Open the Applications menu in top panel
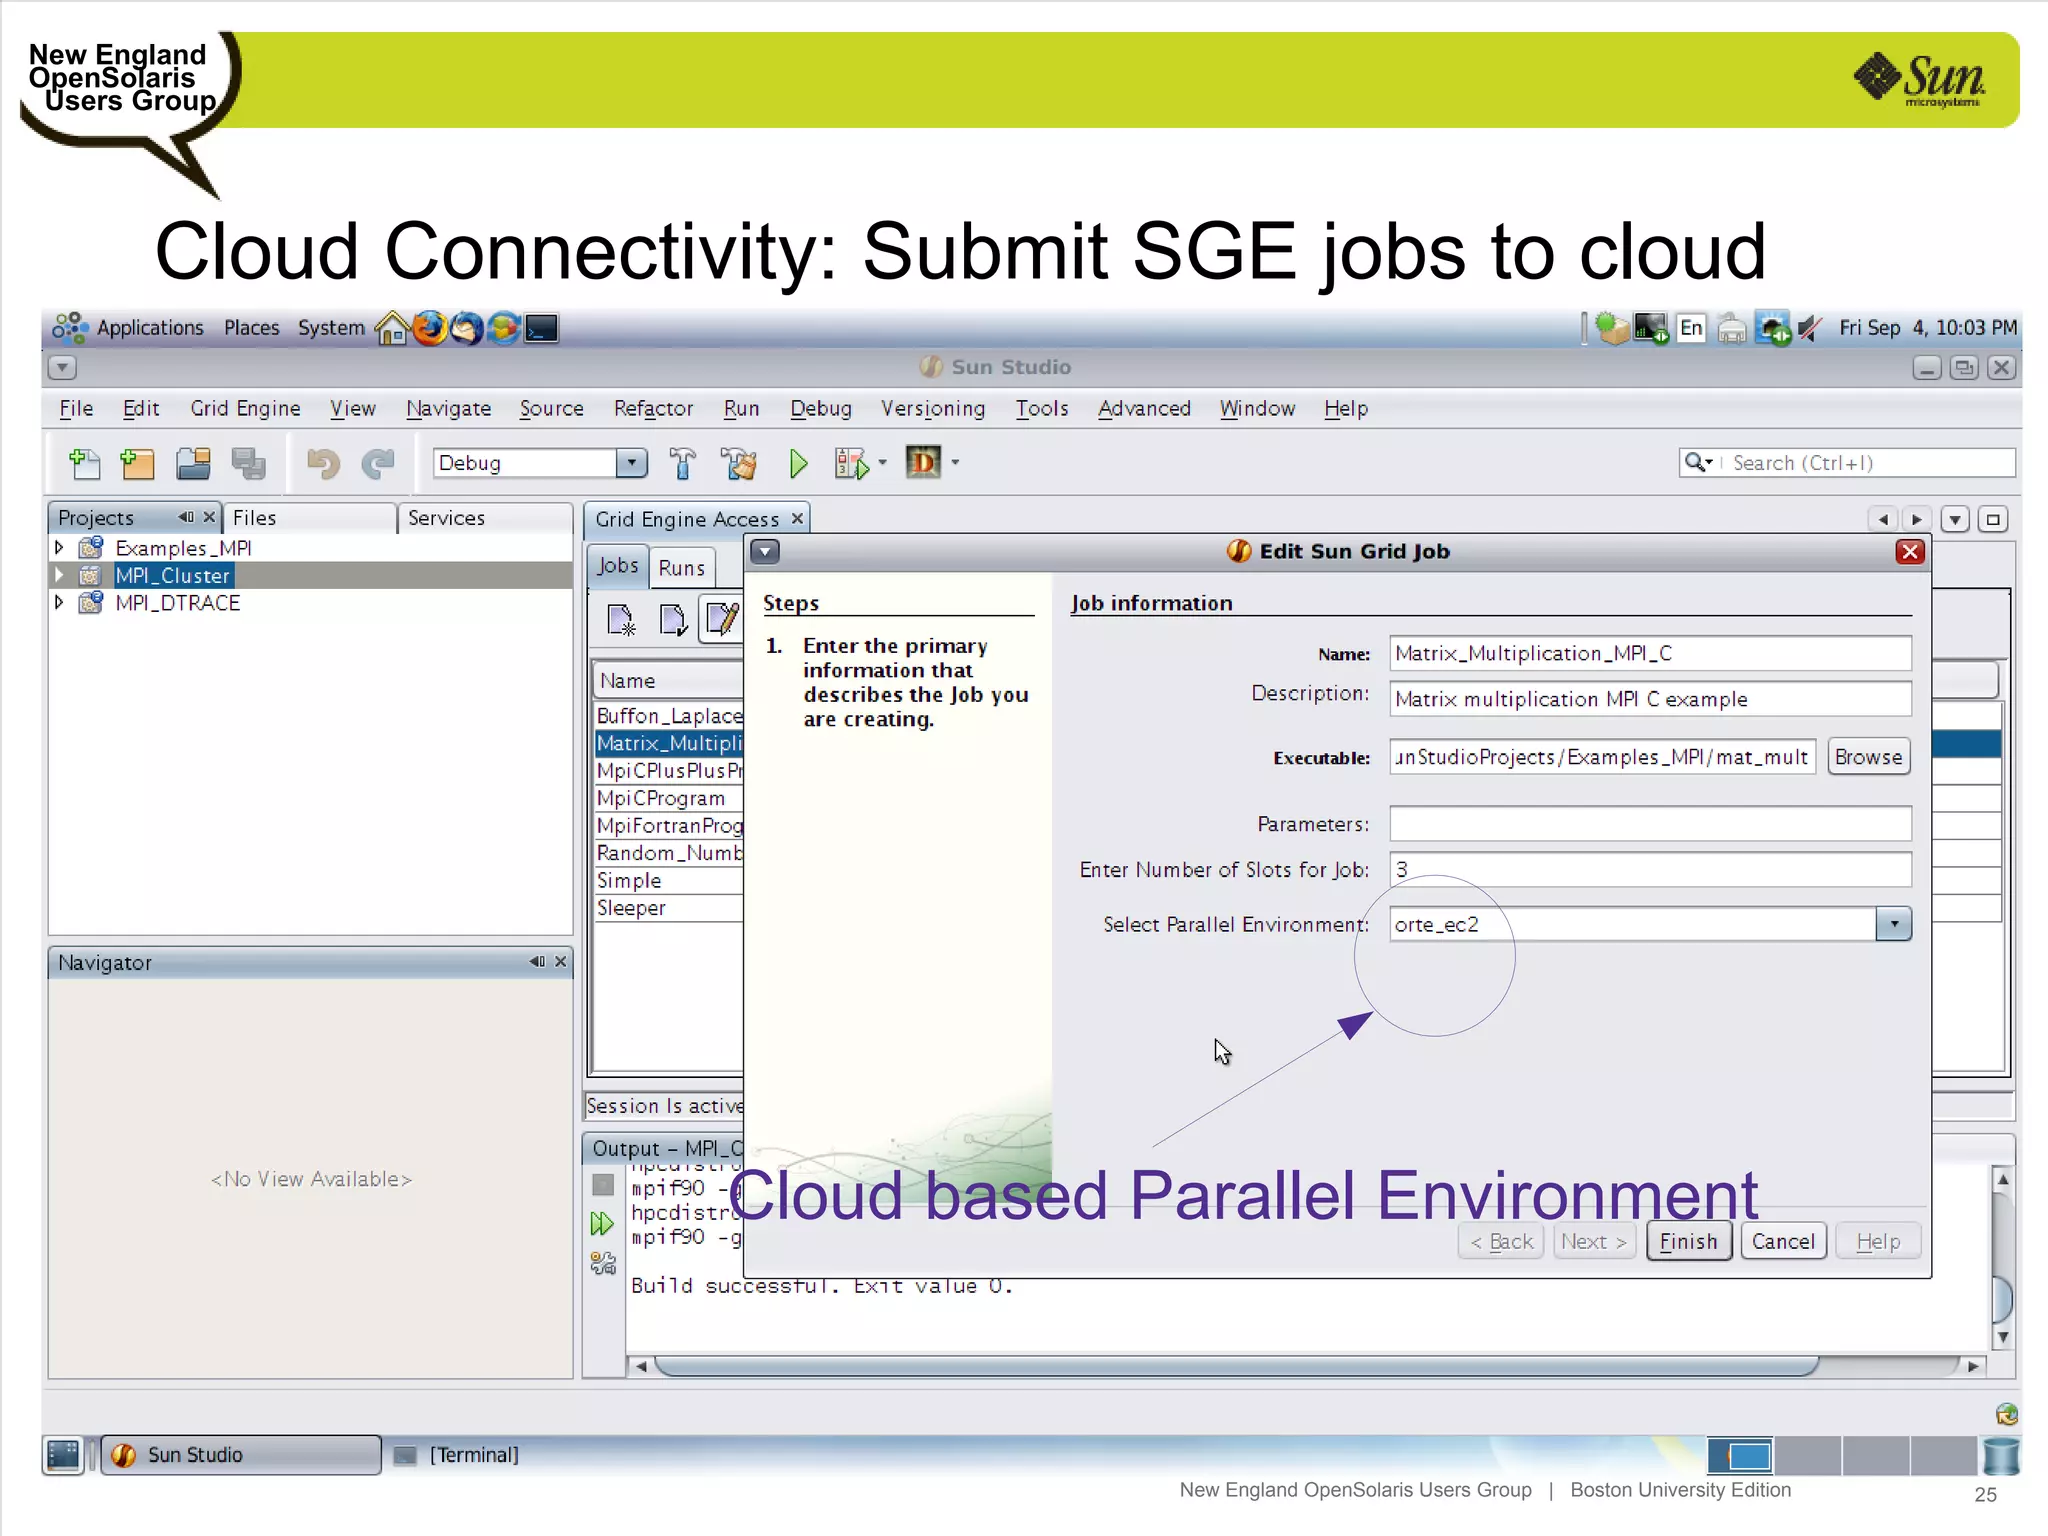This screenshot has height=1536, width=2048. pyautogui.click(x=150, y=328)
